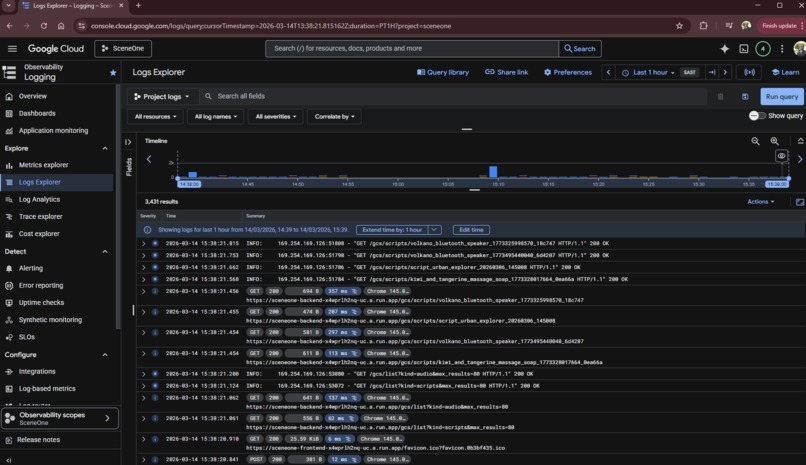Expand results to full screen icon

(800, 202)
